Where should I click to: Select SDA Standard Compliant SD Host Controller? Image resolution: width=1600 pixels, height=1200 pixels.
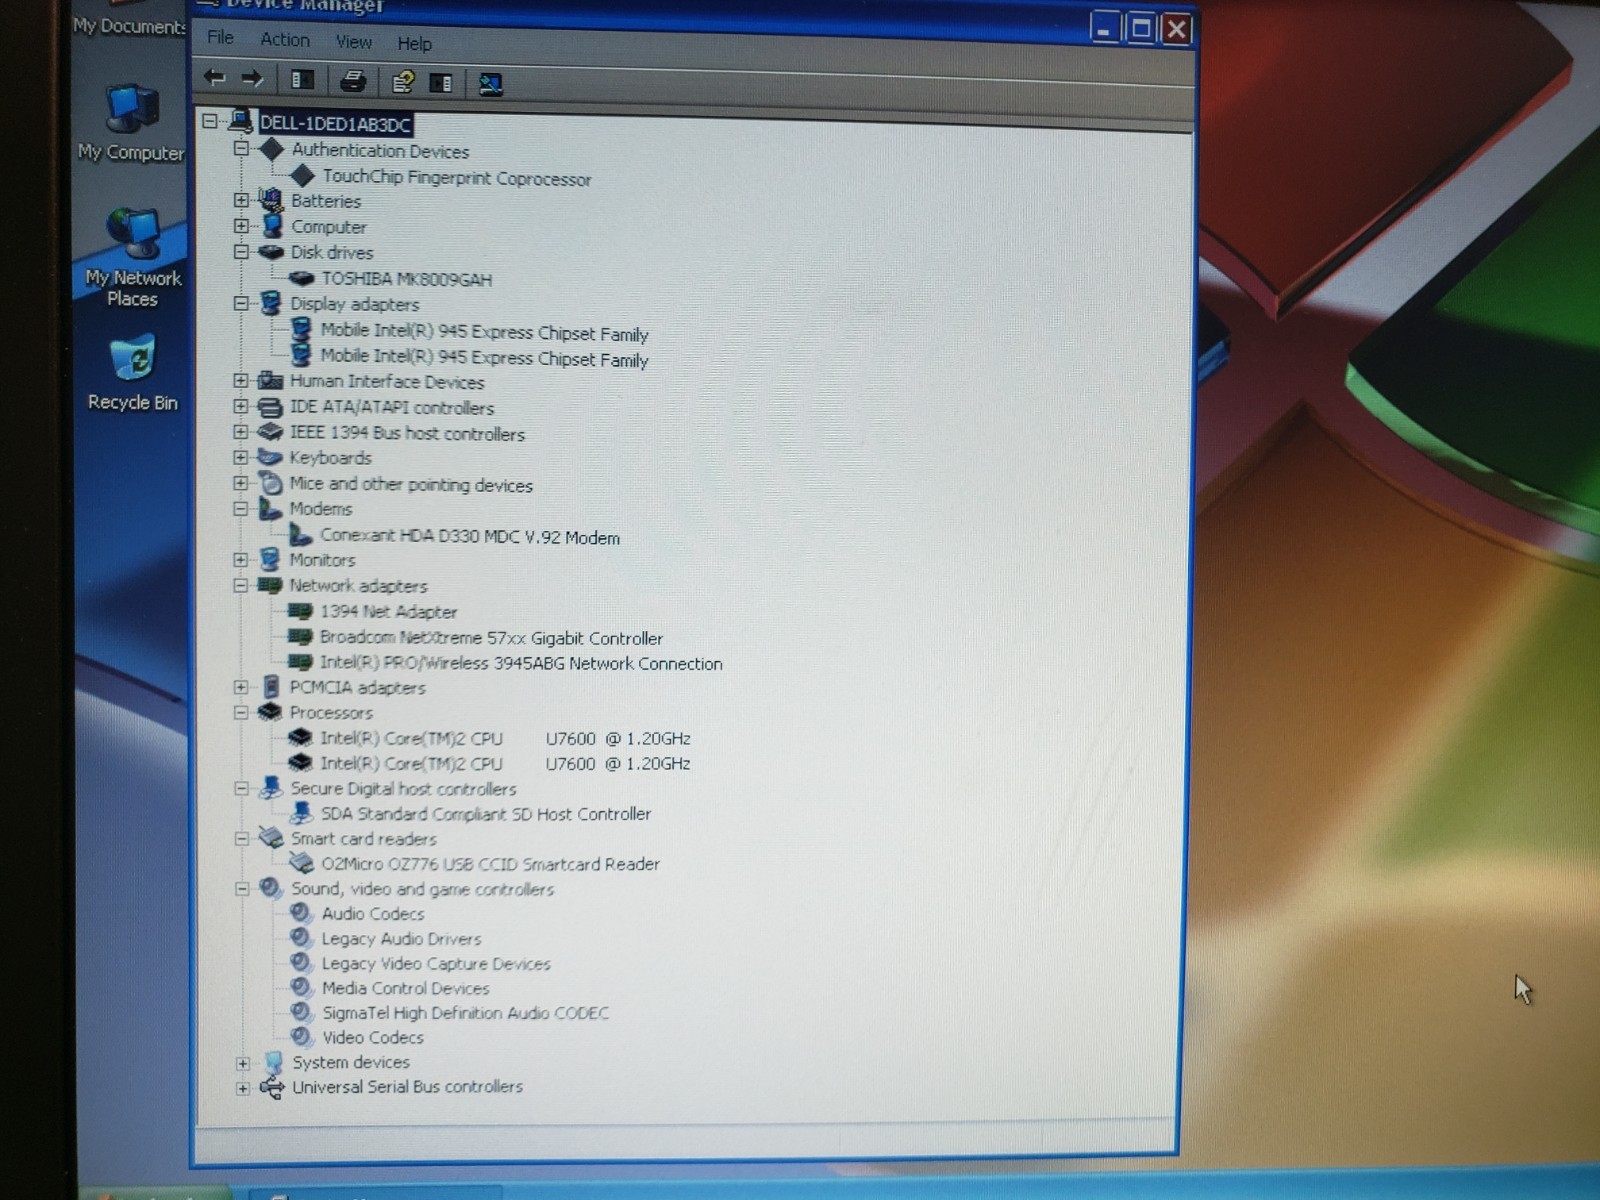[486, 814]
